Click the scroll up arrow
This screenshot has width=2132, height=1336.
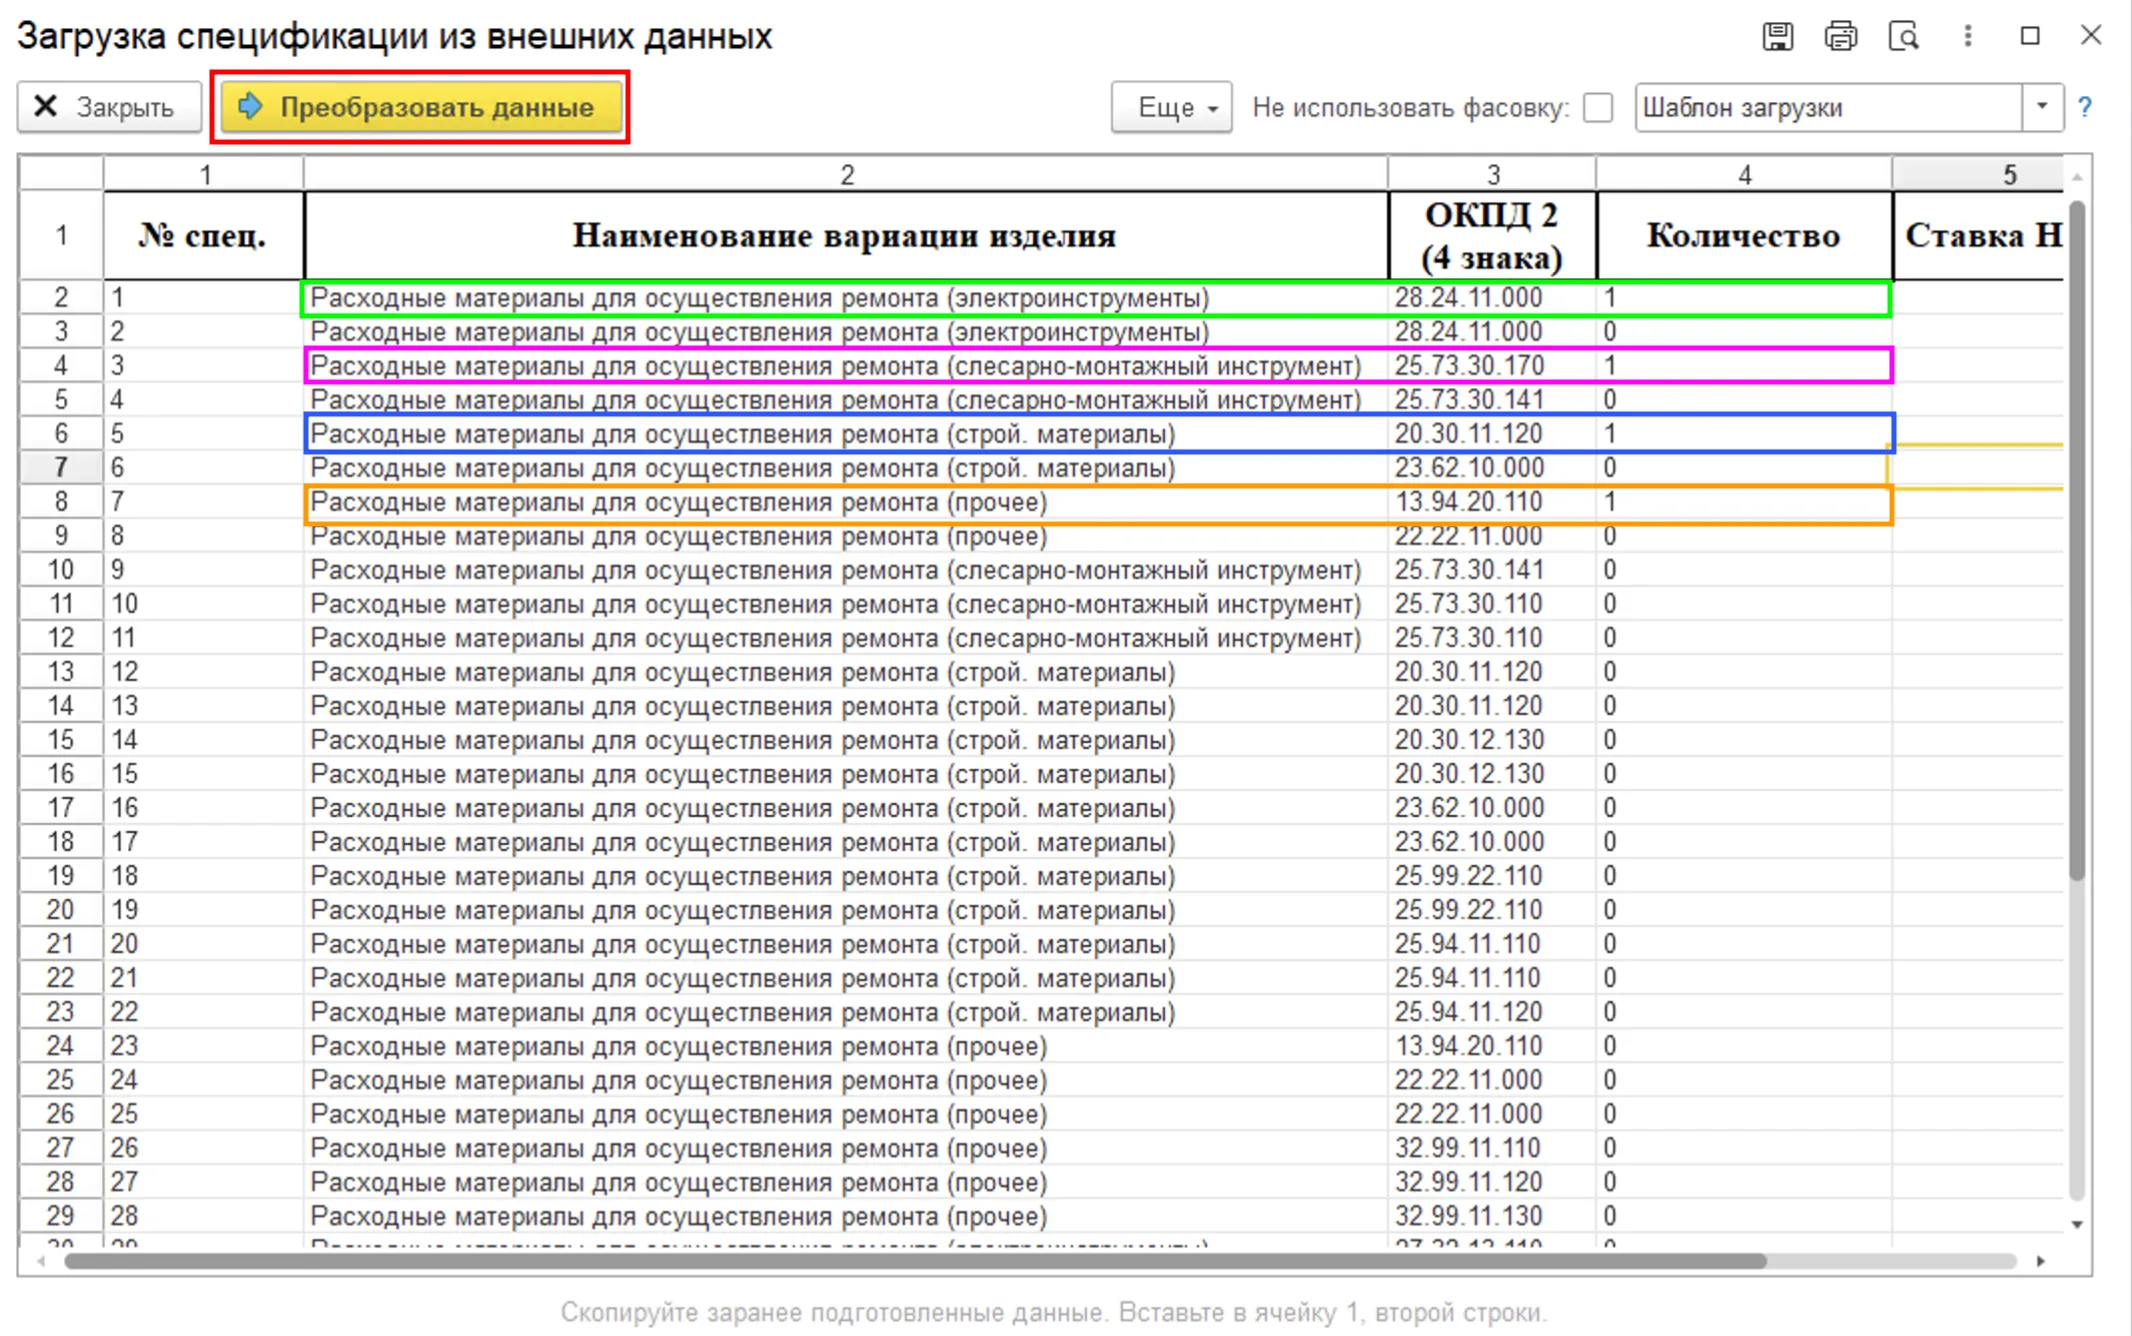pos(2077,177)
